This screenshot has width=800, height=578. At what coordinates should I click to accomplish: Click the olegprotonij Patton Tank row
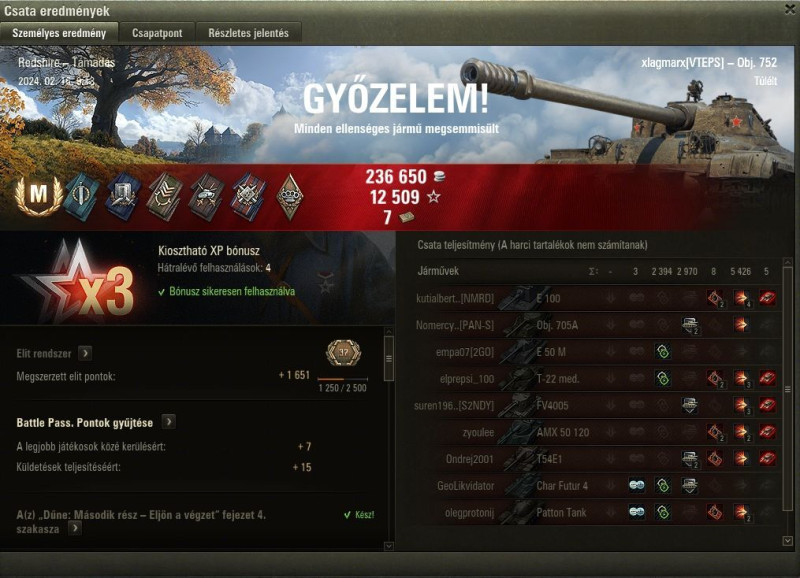tap(596, 512)
